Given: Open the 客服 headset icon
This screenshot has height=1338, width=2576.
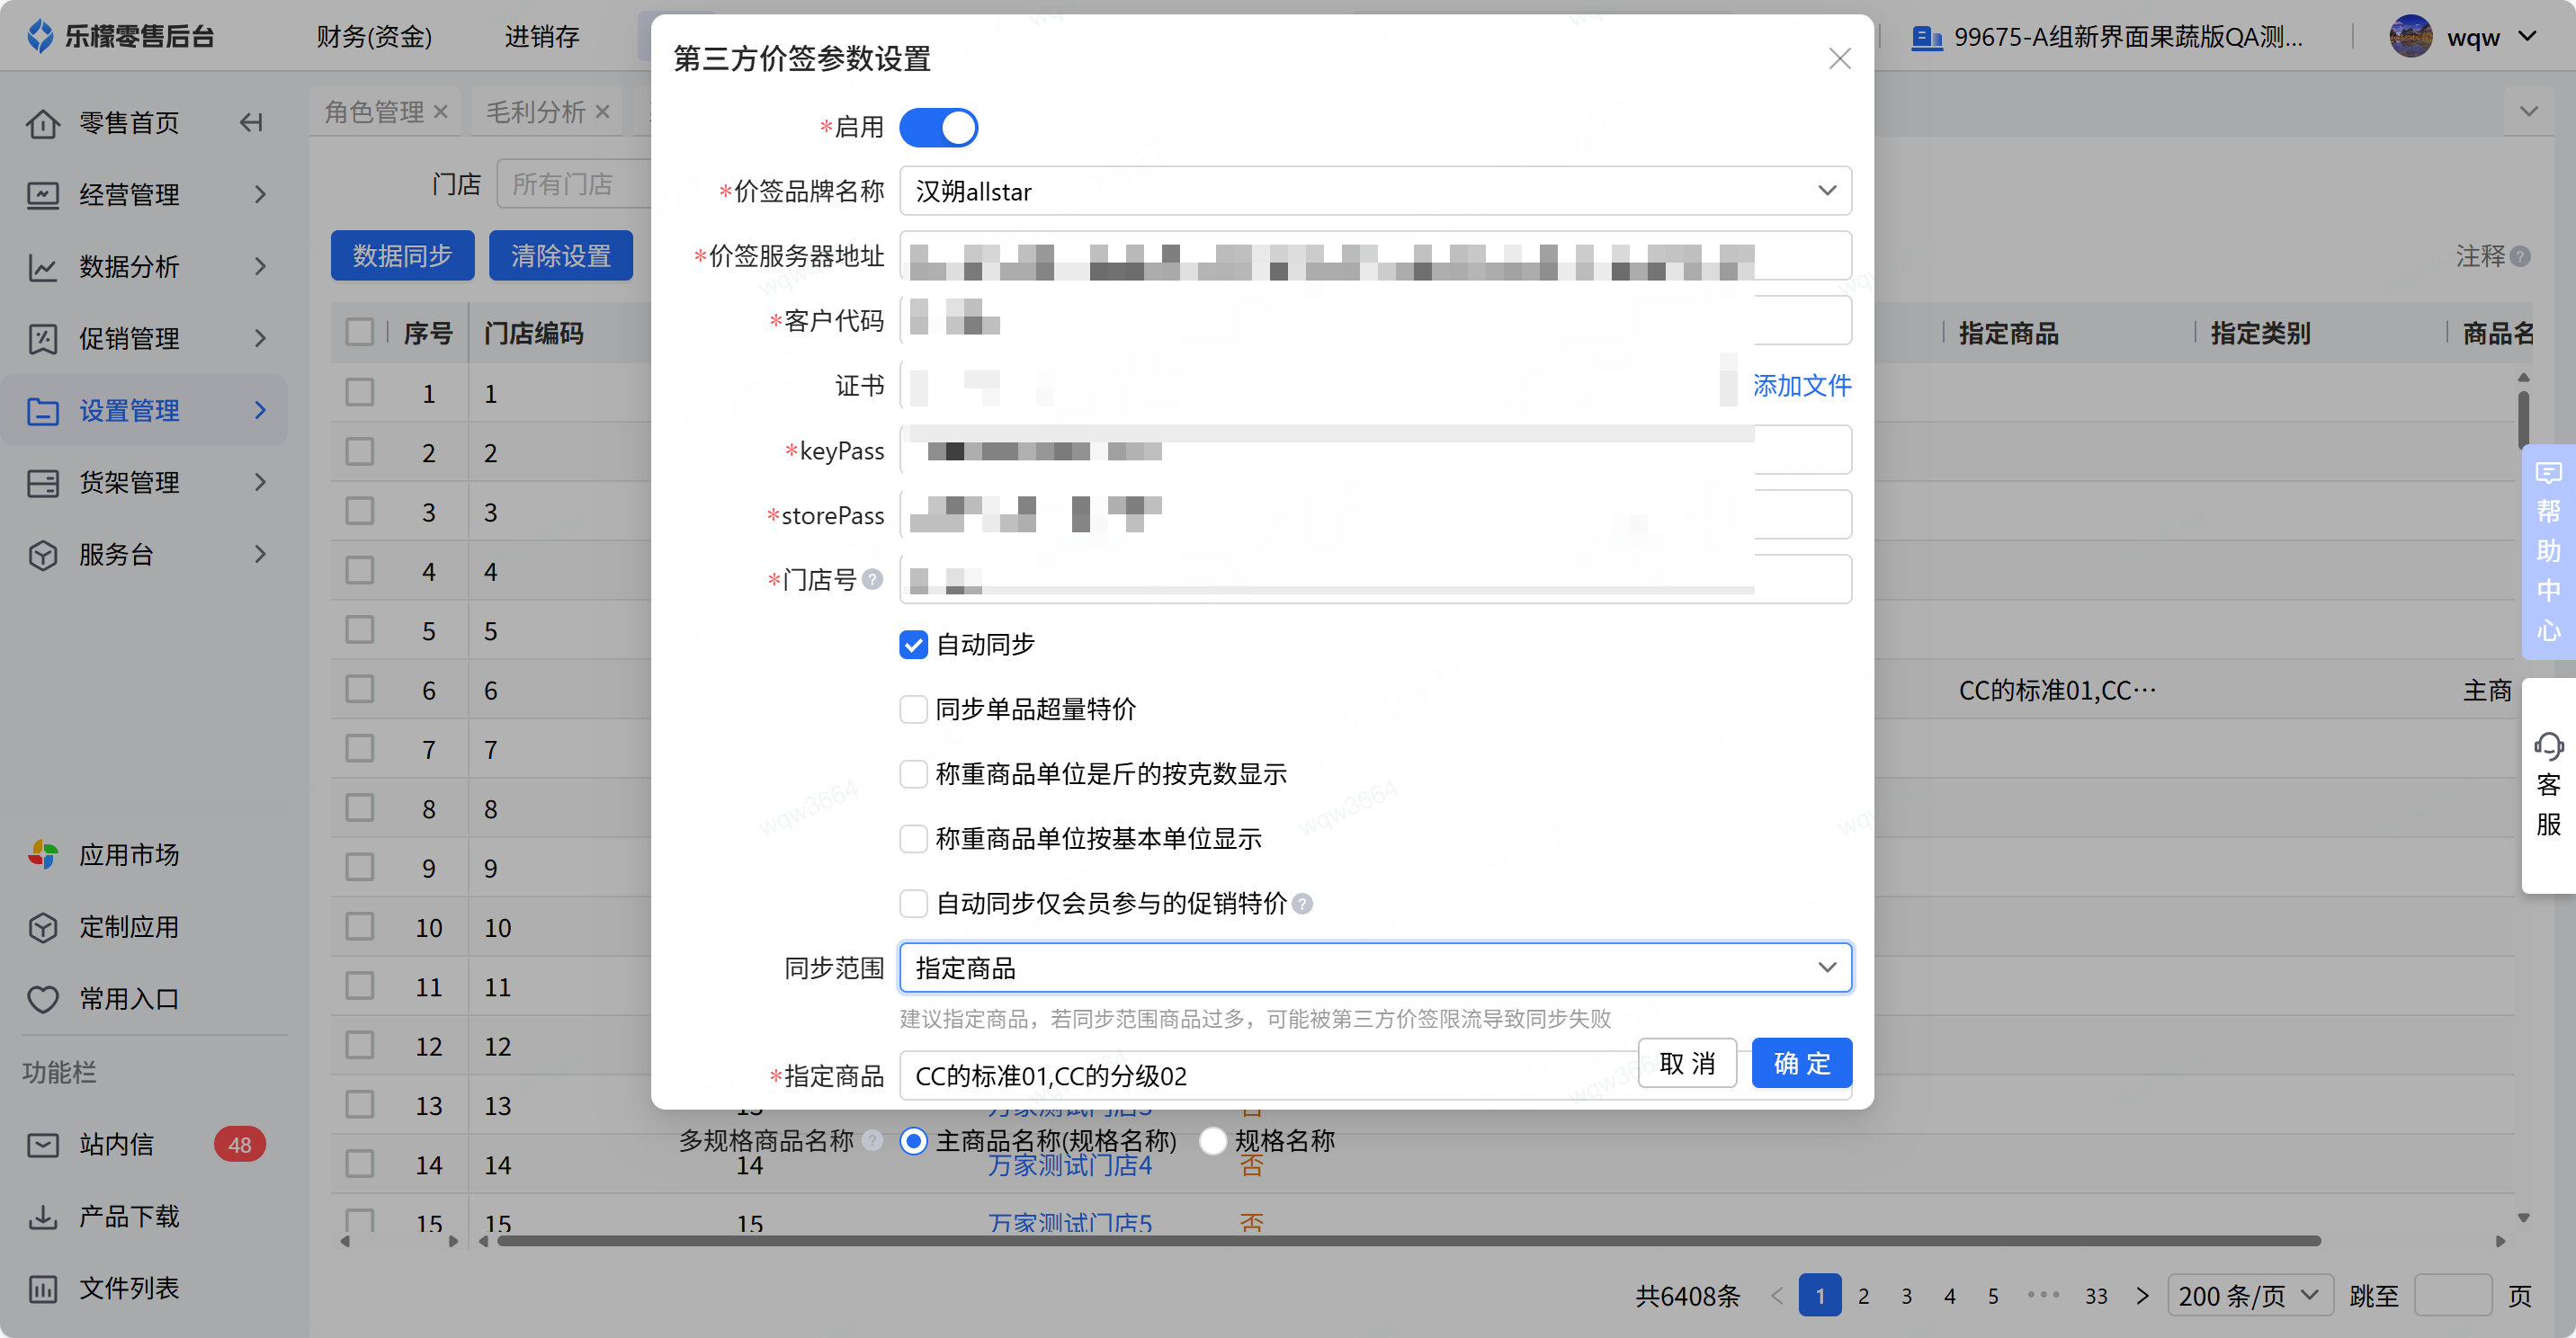Looking at the screenshot, I should [2548, 746].
